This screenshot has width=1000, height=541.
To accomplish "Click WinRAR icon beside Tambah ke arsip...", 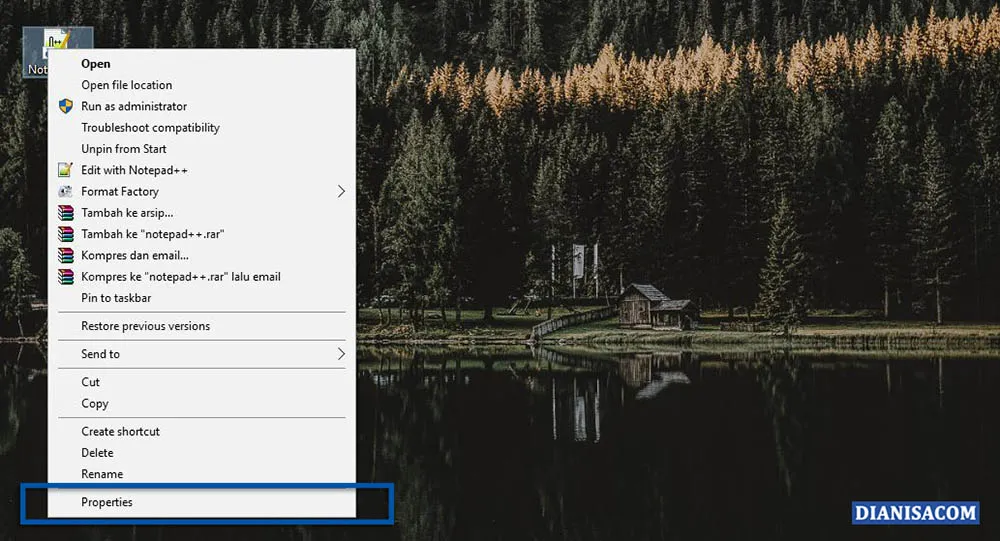I will 65,212.
